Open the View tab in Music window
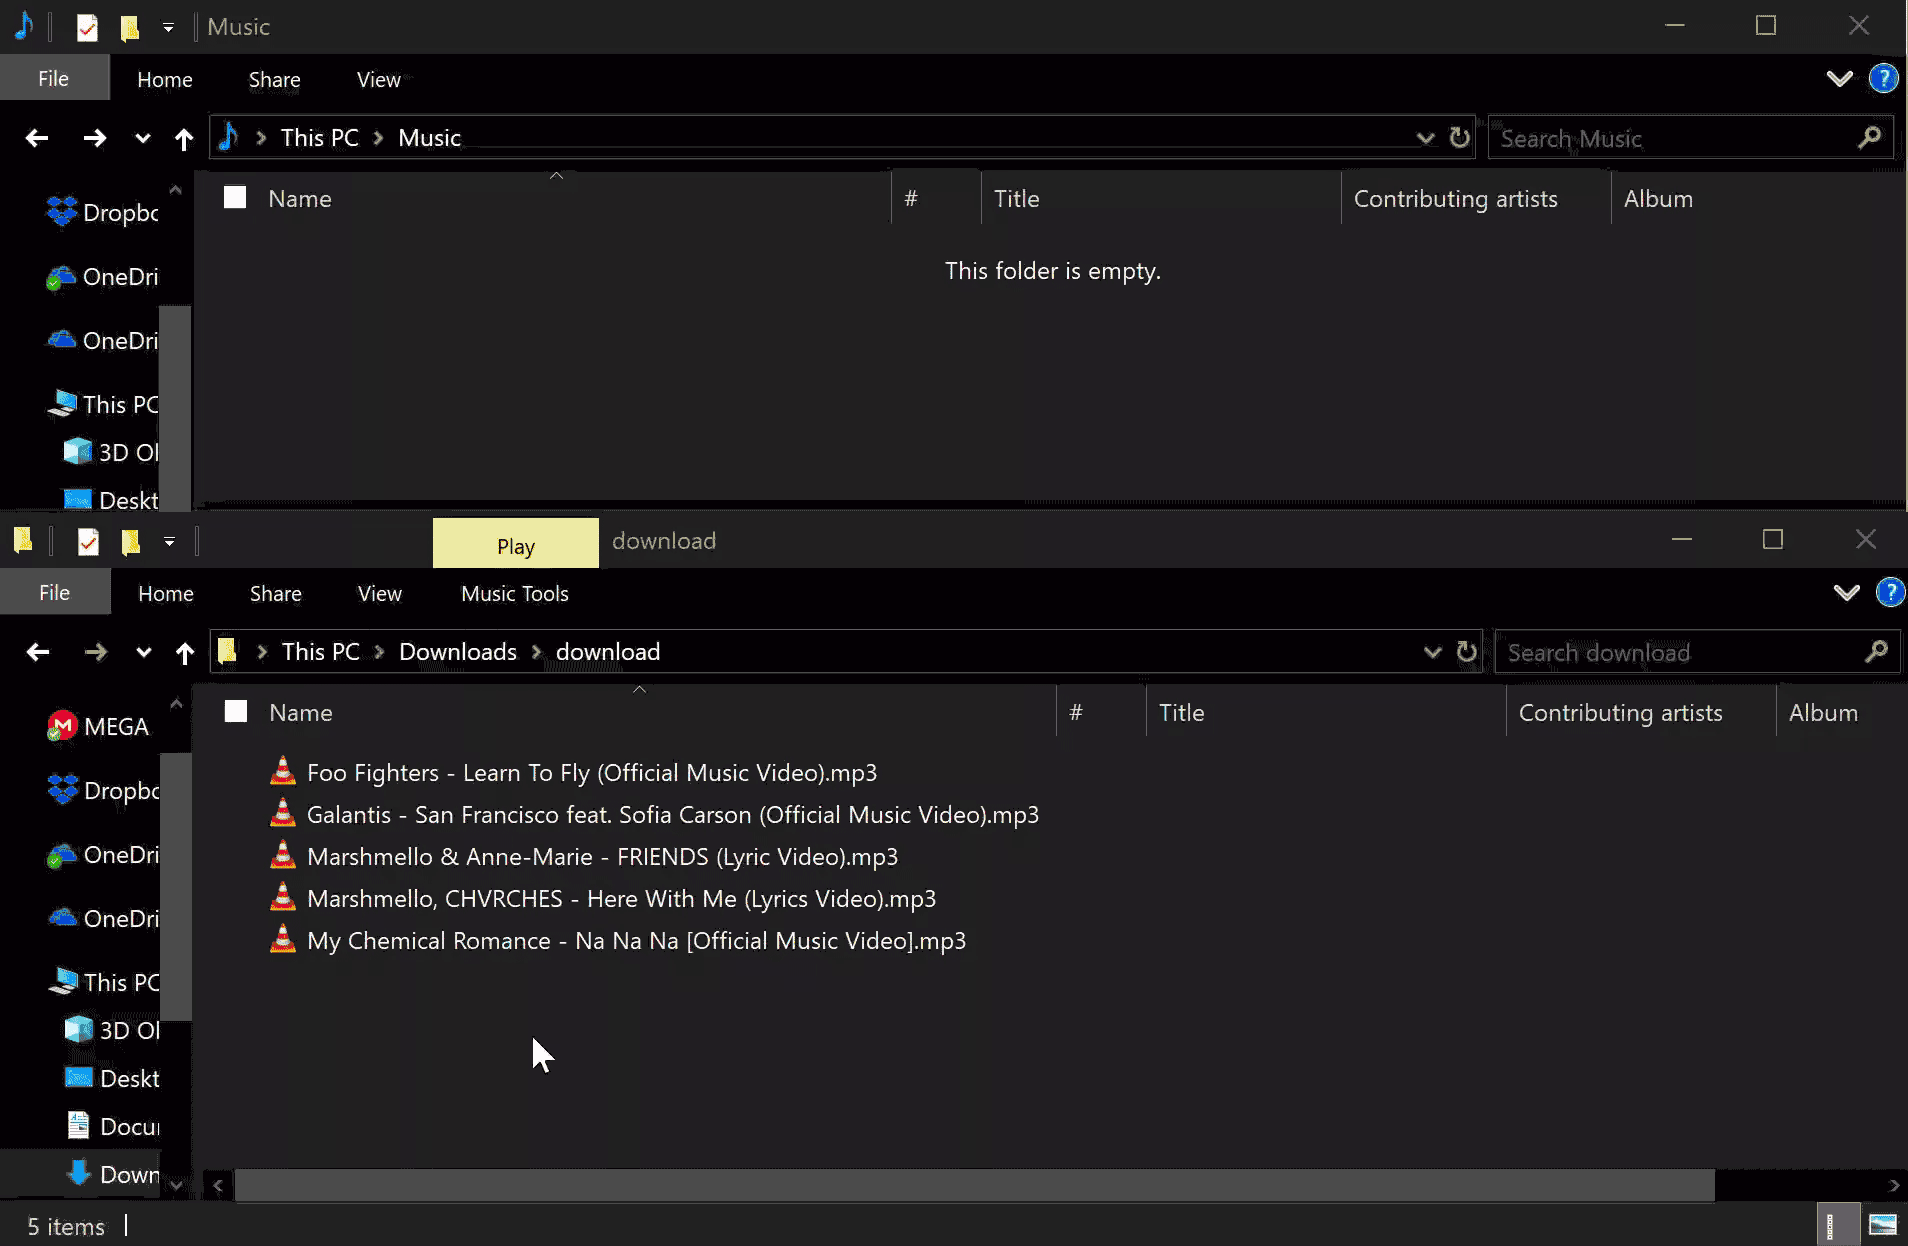The width and height of the screenshot is (1908, 1246). point(378,79)
